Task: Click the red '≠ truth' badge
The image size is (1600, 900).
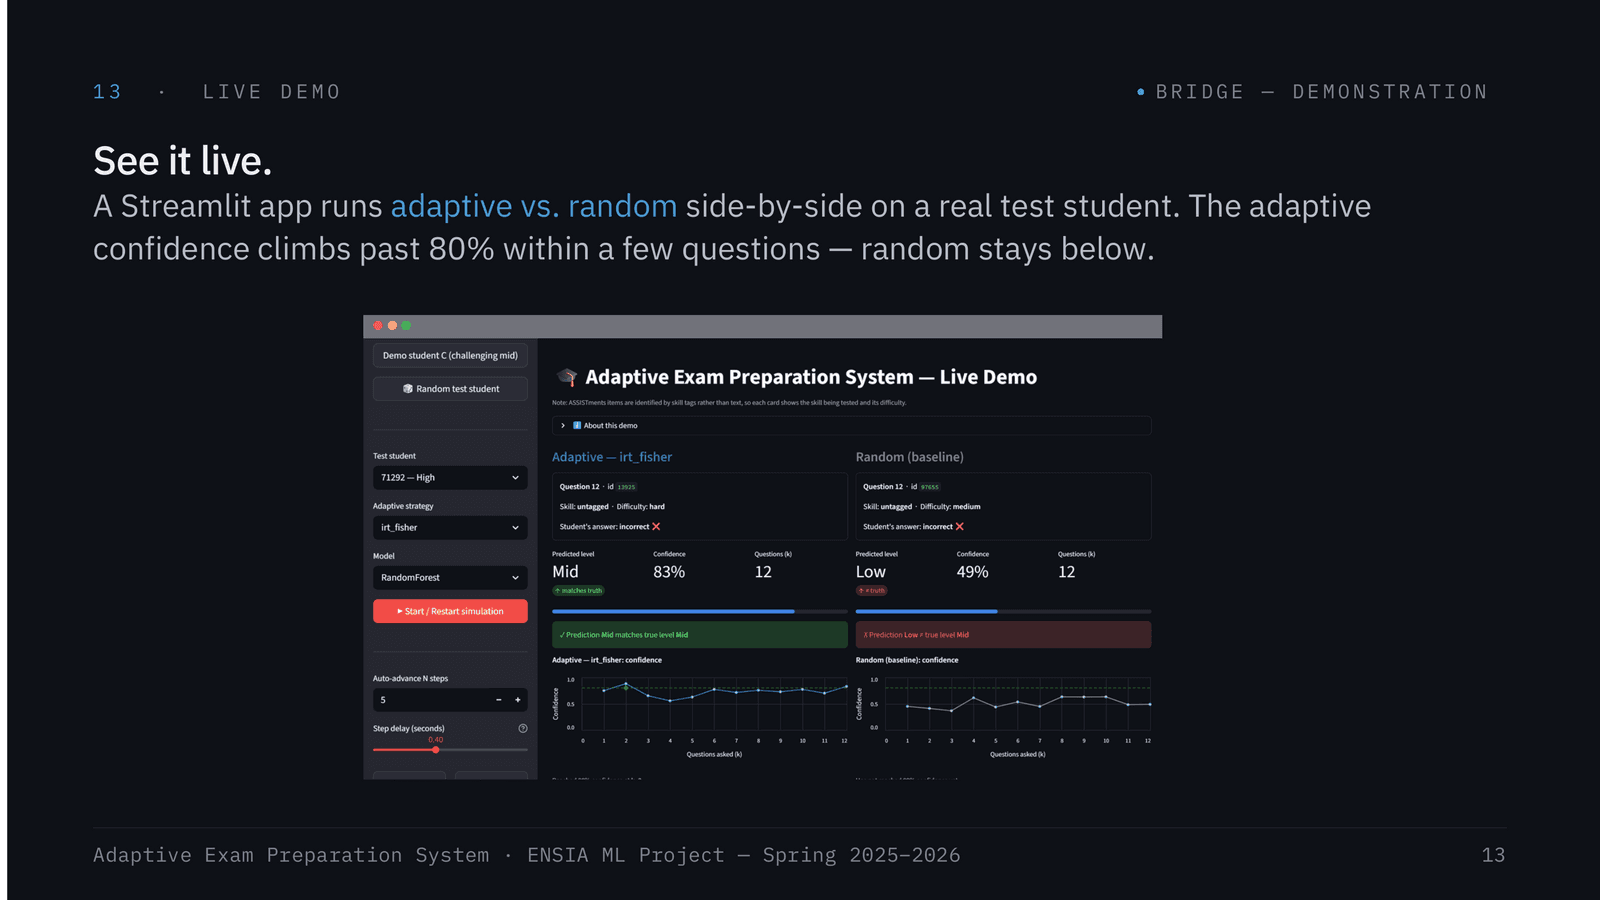Action: (x=871, y=591)
